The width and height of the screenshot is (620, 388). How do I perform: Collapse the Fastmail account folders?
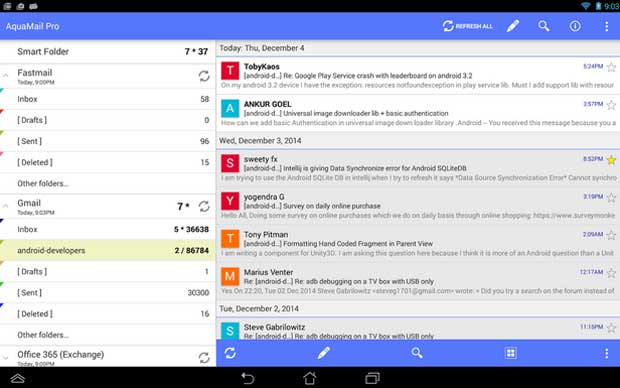pos(6,75)
